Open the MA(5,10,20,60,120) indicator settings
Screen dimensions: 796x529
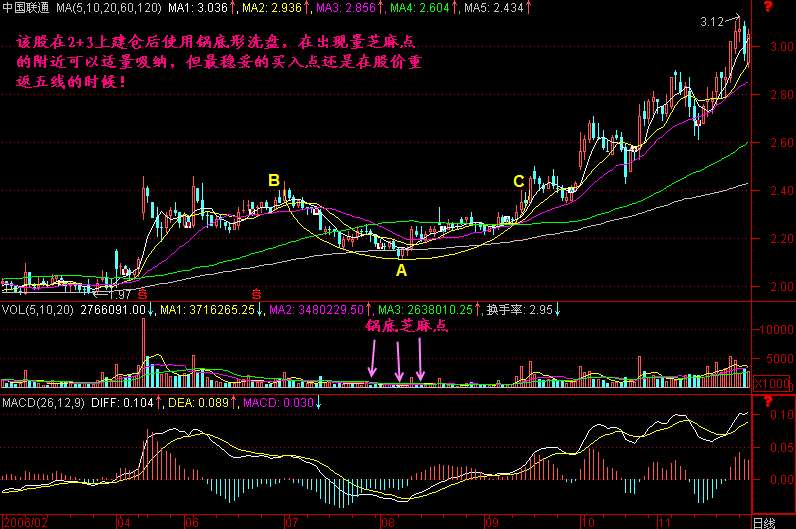[108, 8]
